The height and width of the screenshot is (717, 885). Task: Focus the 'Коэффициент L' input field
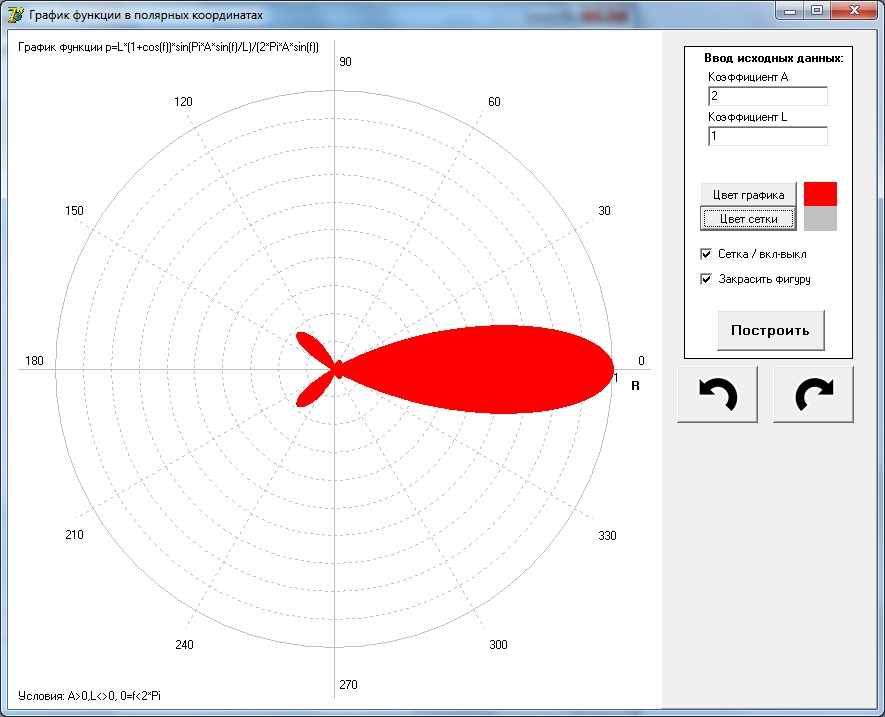coord(767,136)
